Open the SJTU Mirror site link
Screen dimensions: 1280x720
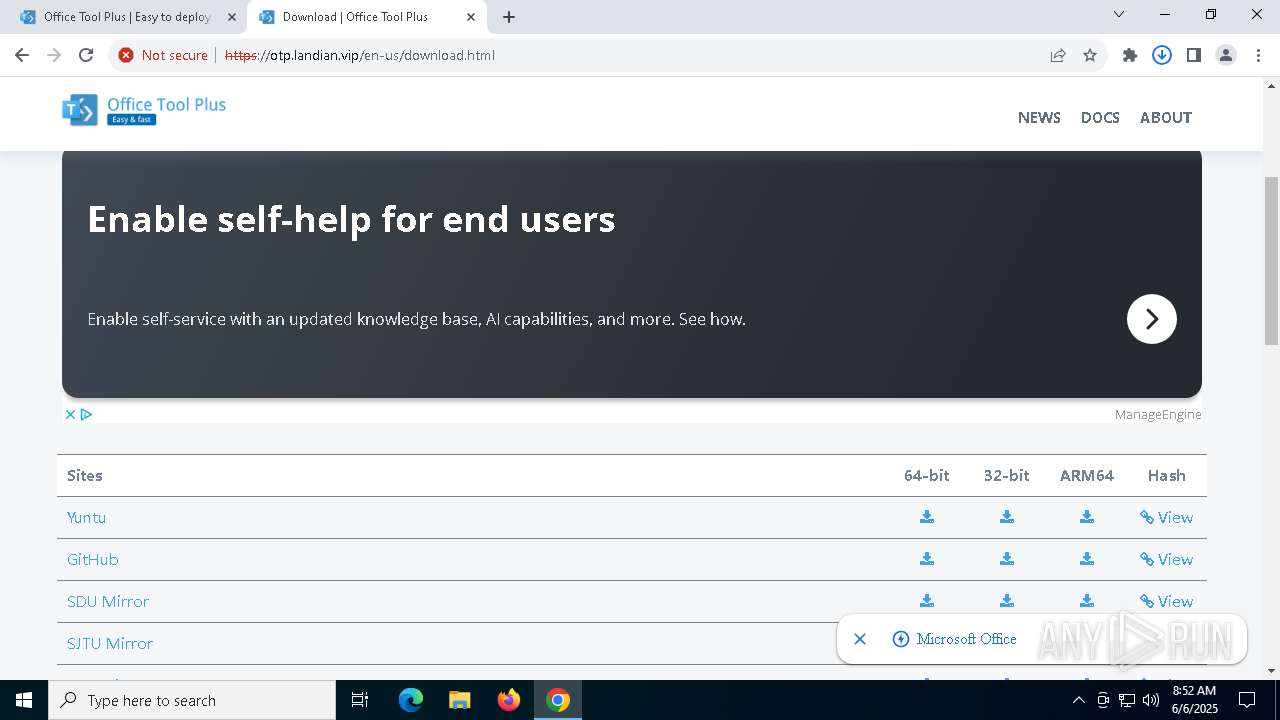click(110, 643)
